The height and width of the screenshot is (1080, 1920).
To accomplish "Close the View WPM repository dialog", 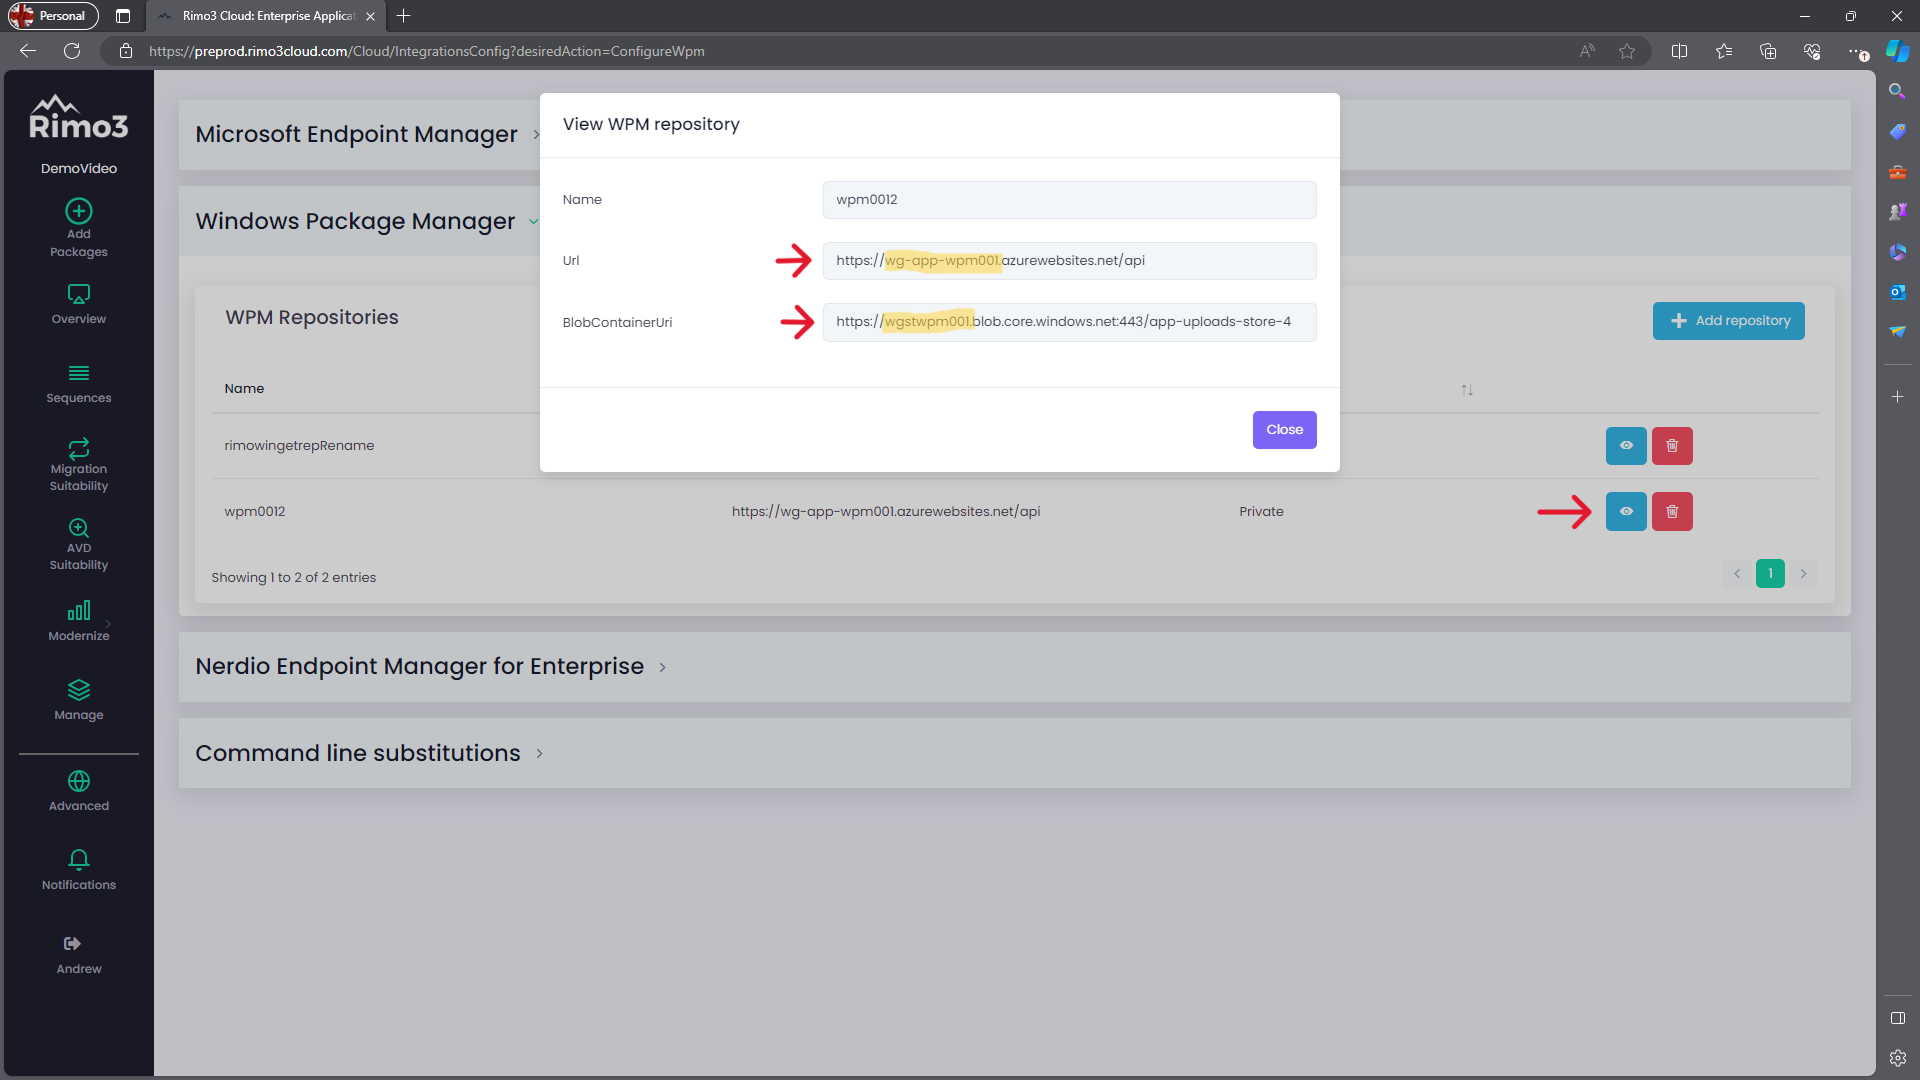I will [1285, 430].
